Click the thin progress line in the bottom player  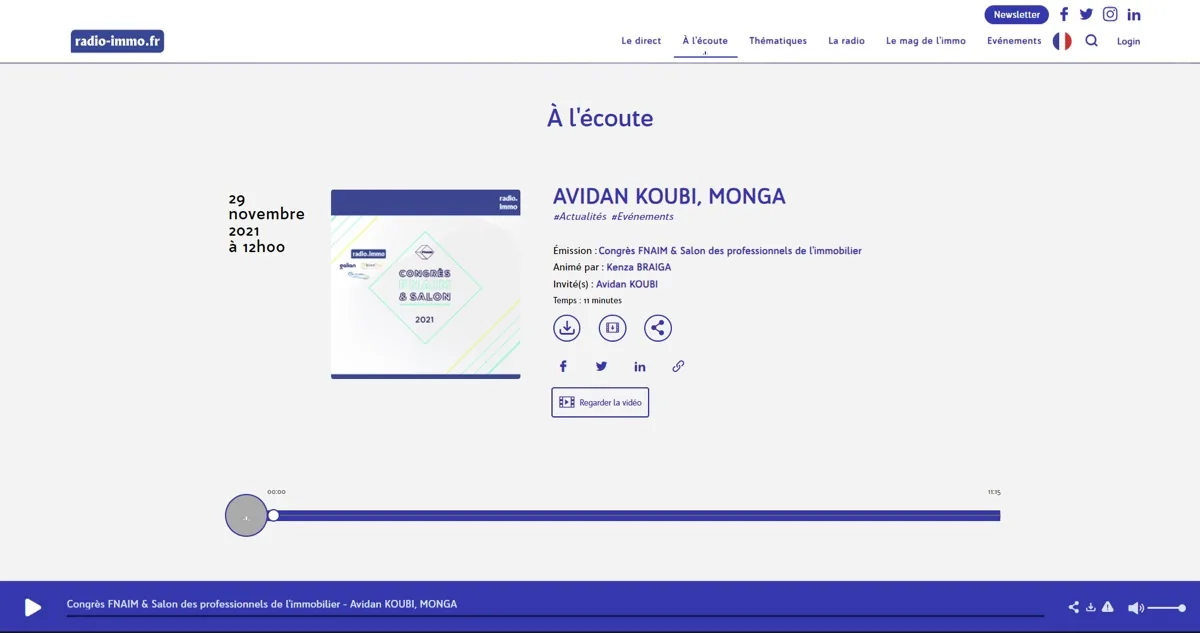[x=555, y=616]
